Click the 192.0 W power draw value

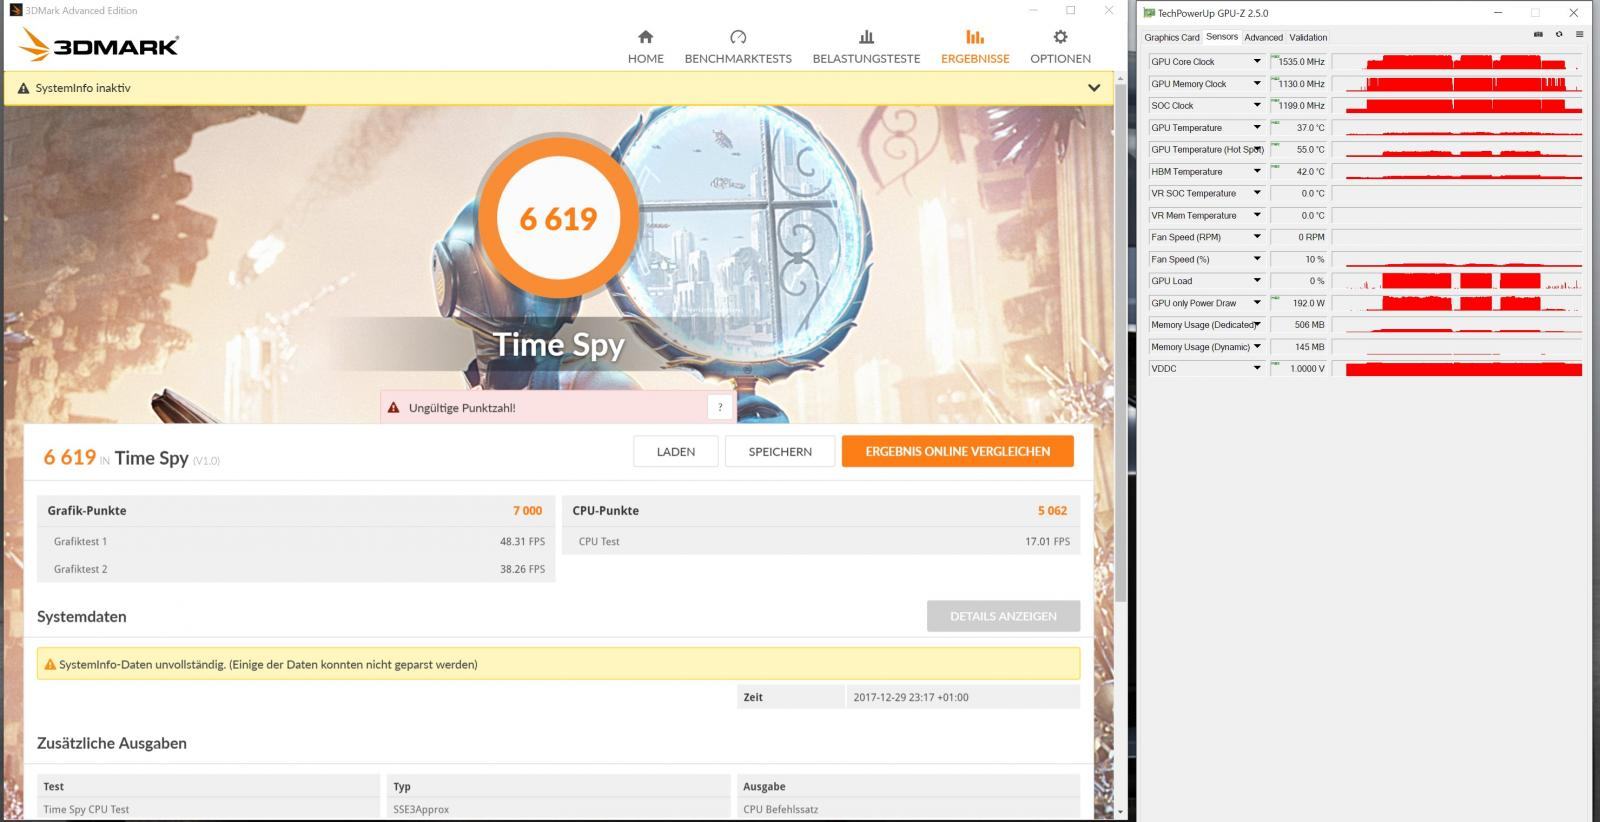click(1300, 303)
